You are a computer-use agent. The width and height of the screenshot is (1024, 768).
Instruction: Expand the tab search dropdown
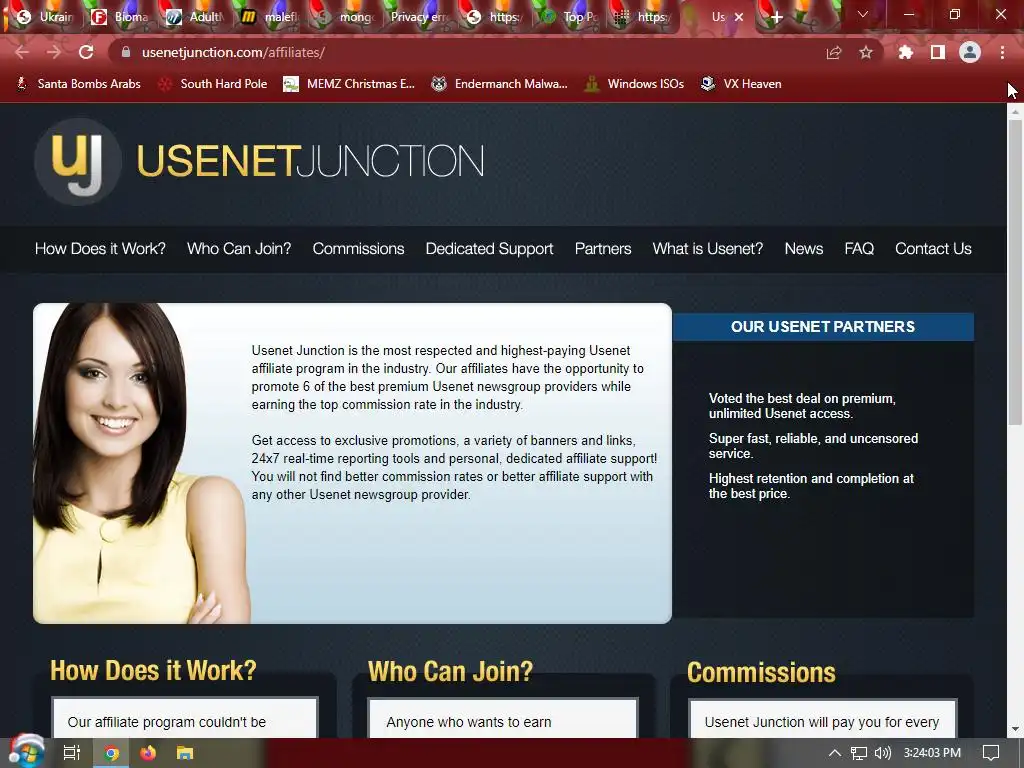(863, 14)
